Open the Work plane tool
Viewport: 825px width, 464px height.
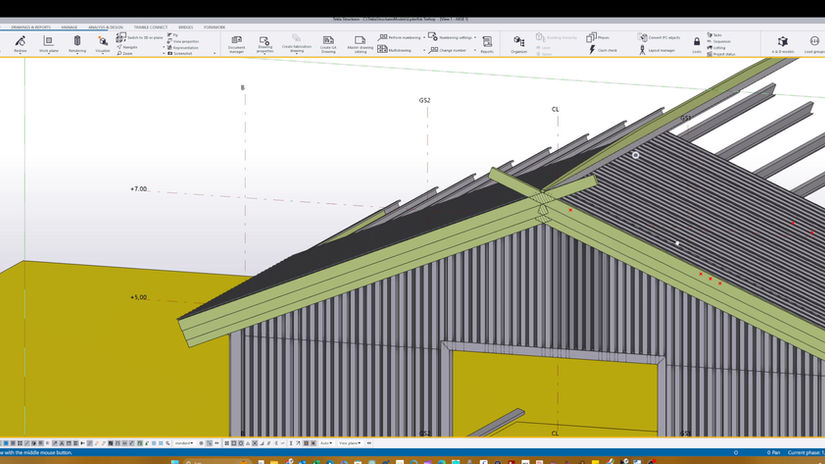pos(48,44)
